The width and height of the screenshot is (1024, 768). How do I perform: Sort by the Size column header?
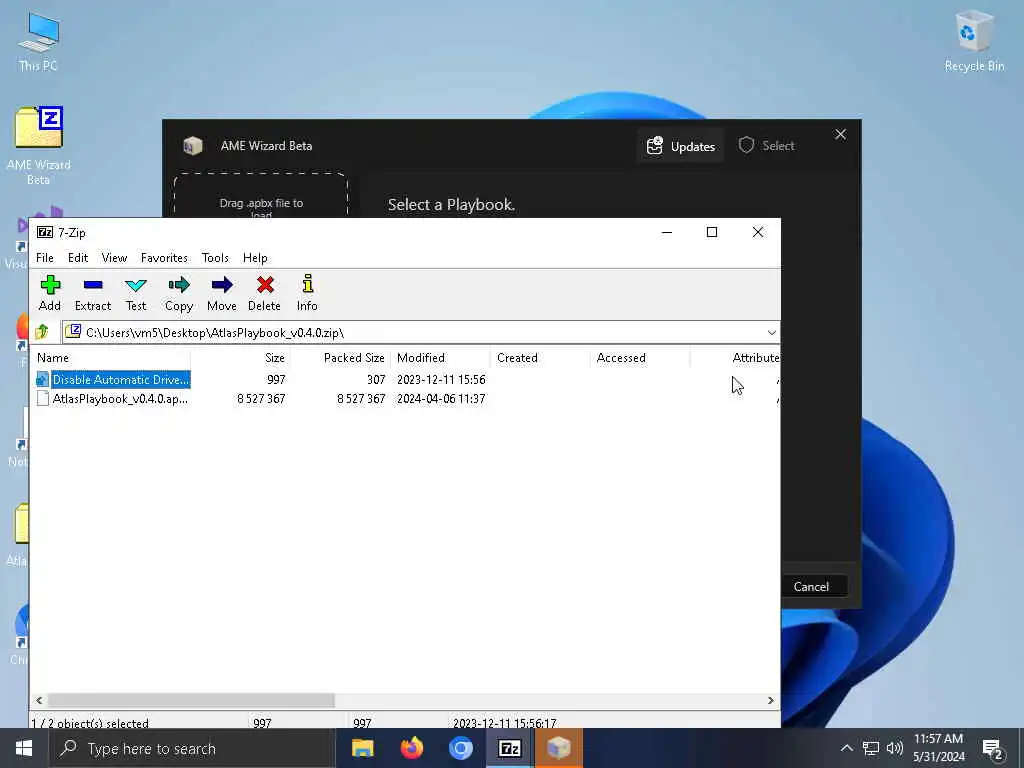(241, 358)
